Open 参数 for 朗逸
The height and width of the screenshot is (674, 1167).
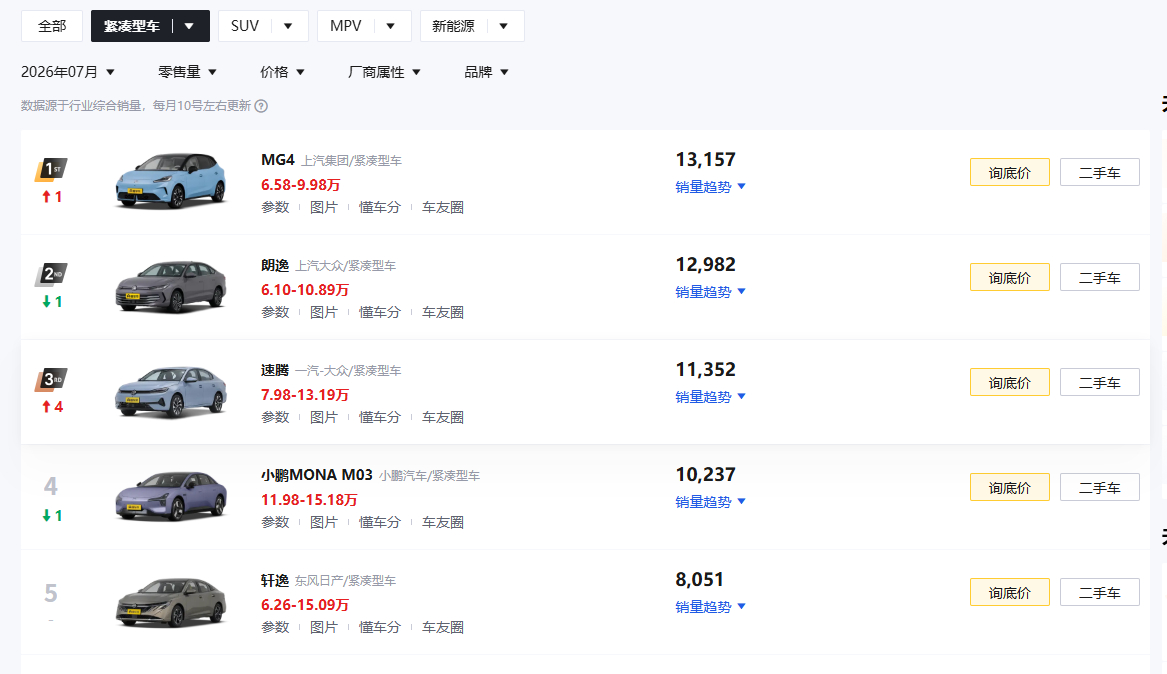pyautogui.click(x=275, y=312)
